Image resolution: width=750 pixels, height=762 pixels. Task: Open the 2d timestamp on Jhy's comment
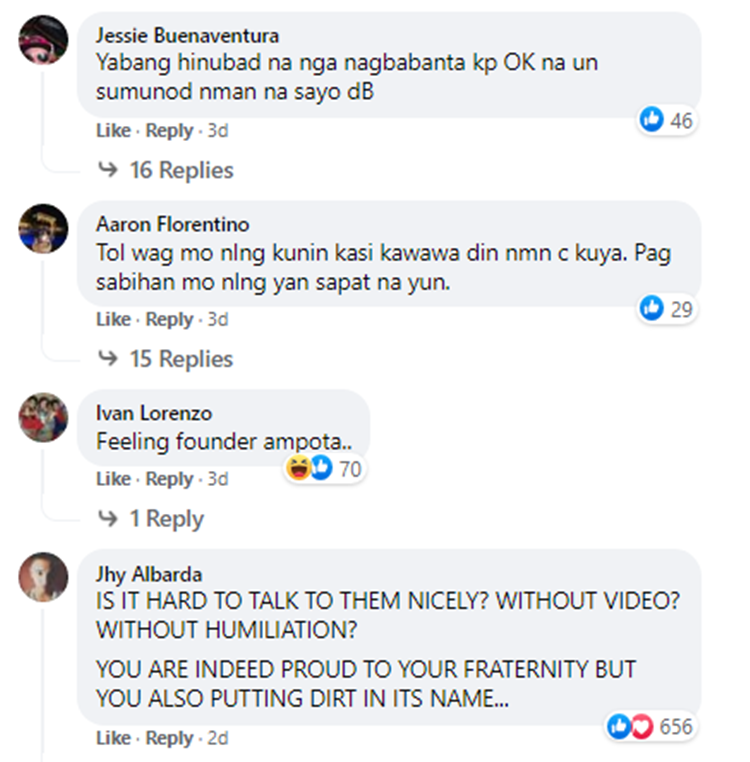(x=218, y=738)
